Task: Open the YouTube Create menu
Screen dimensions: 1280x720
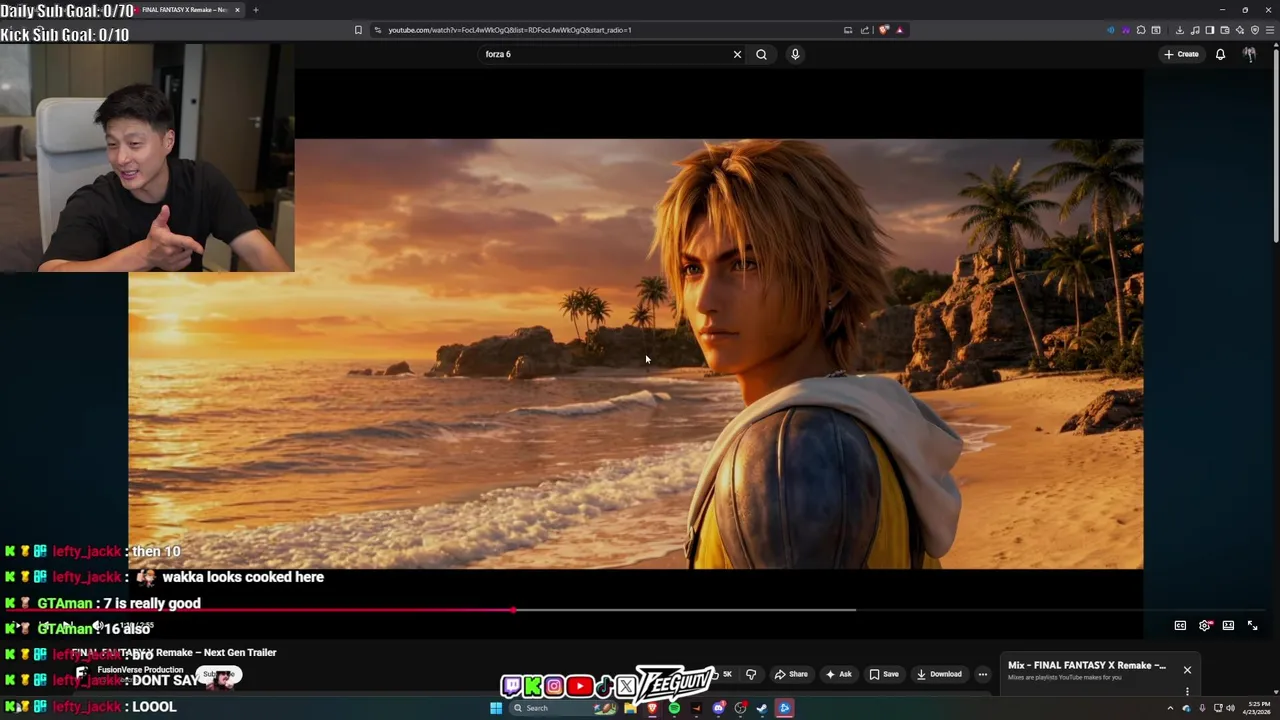Action: 1181,54
